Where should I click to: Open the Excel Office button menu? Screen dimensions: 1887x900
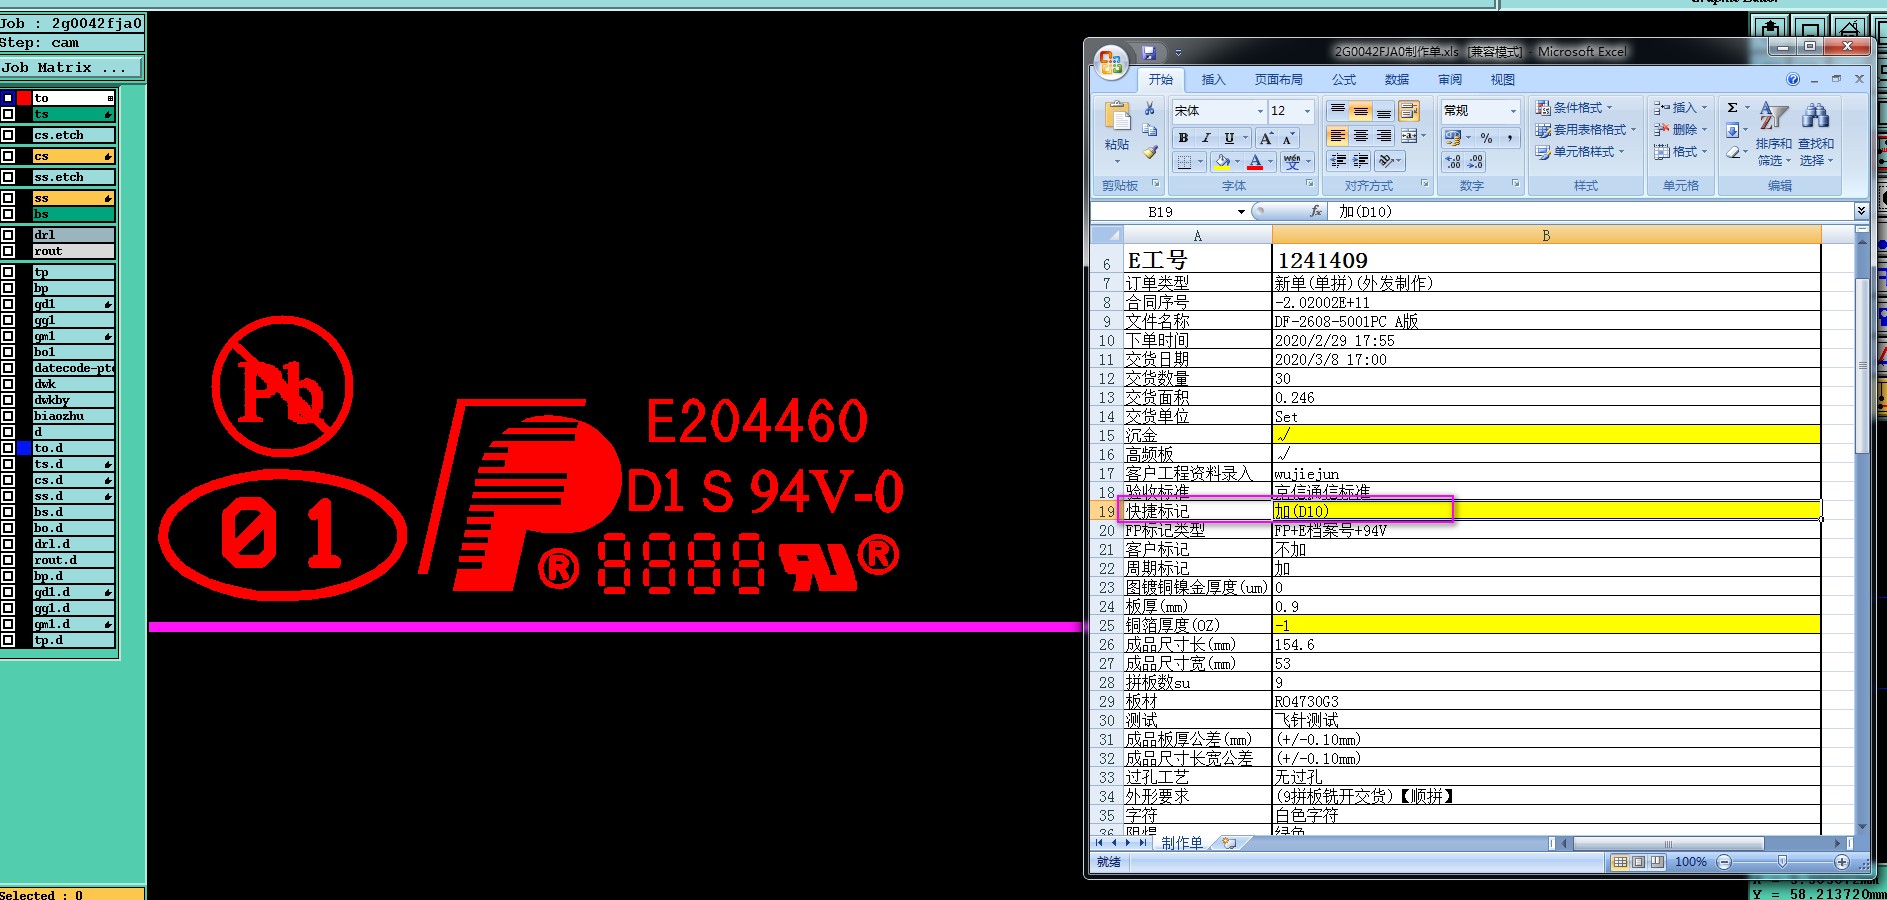[1110, 63]
